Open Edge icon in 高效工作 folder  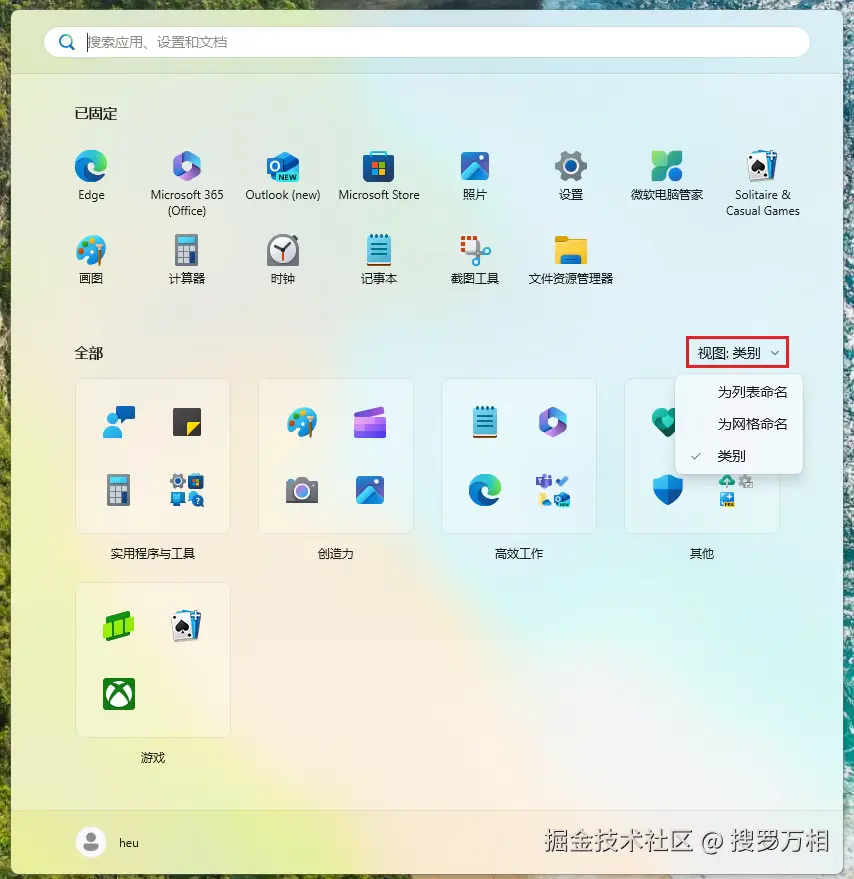[485, 490]
